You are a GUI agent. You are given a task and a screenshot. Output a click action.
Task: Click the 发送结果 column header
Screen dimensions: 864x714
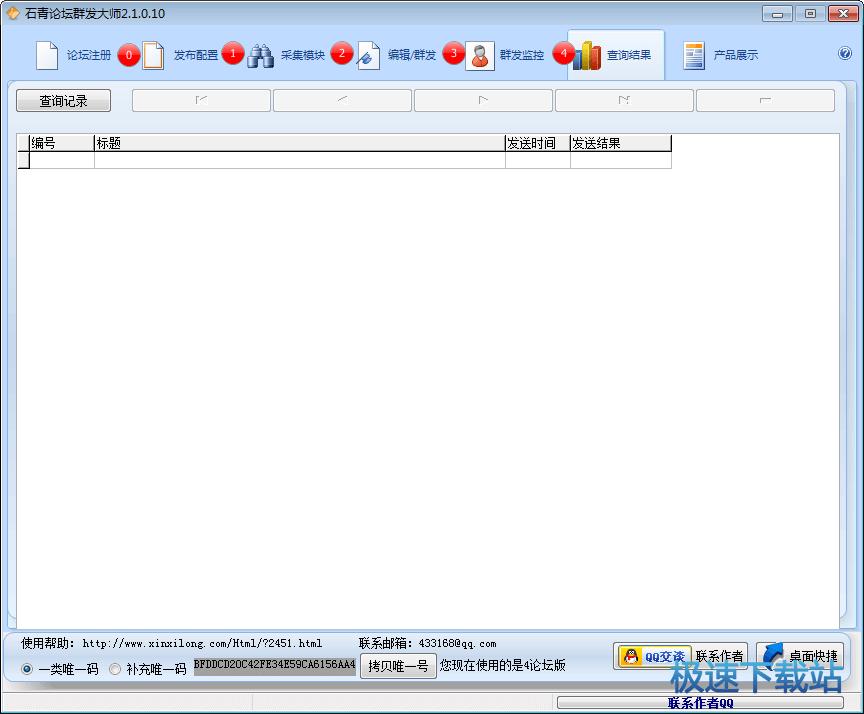click(620, 143)
